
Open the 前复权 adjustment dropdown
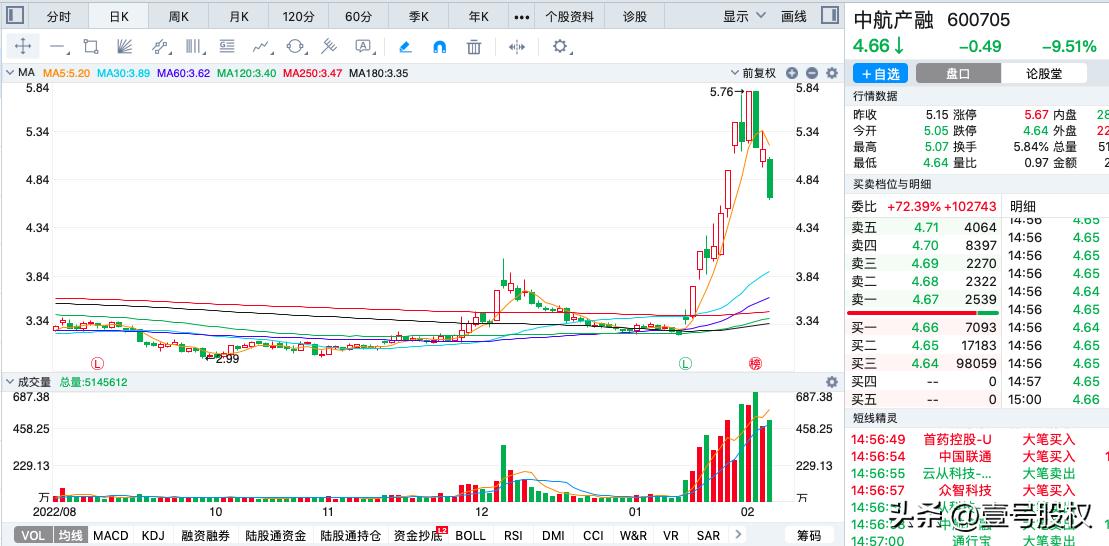[x=753, y=73]
